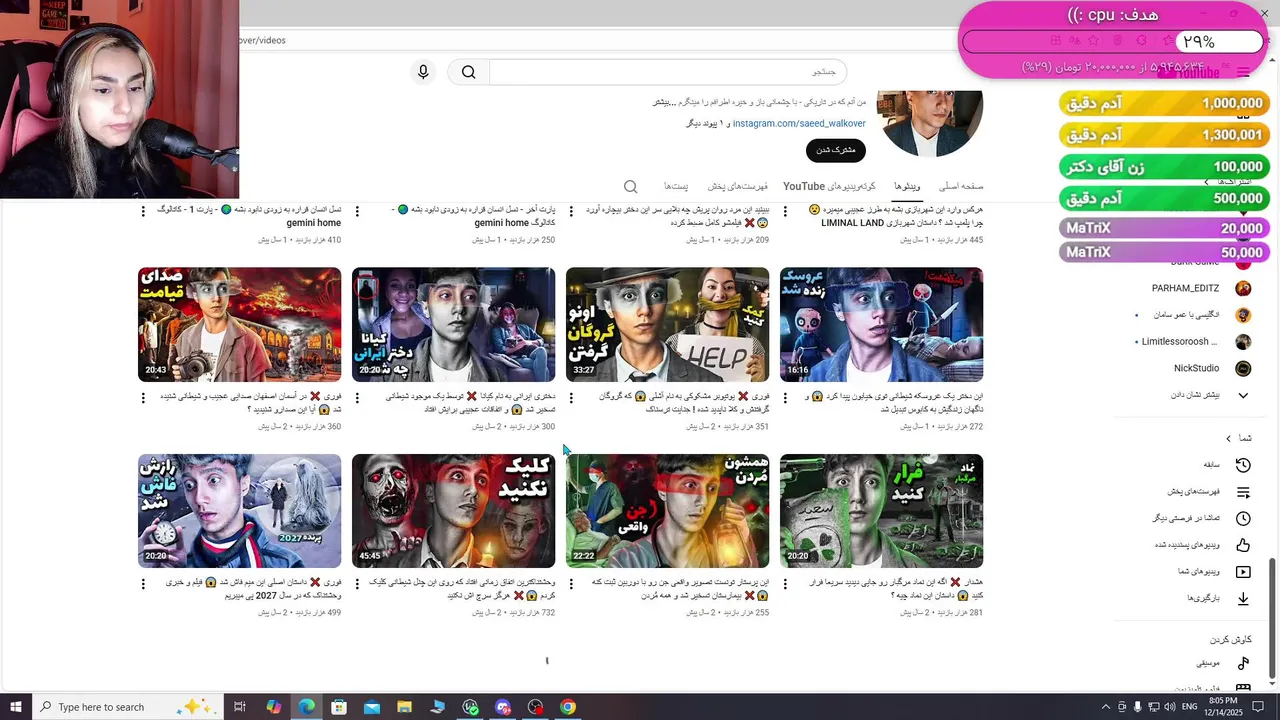Open options menu for the 360 thousand views video
Image resolution: width=1280 pixels, height=720 pixels.
(x=143, y=398)
